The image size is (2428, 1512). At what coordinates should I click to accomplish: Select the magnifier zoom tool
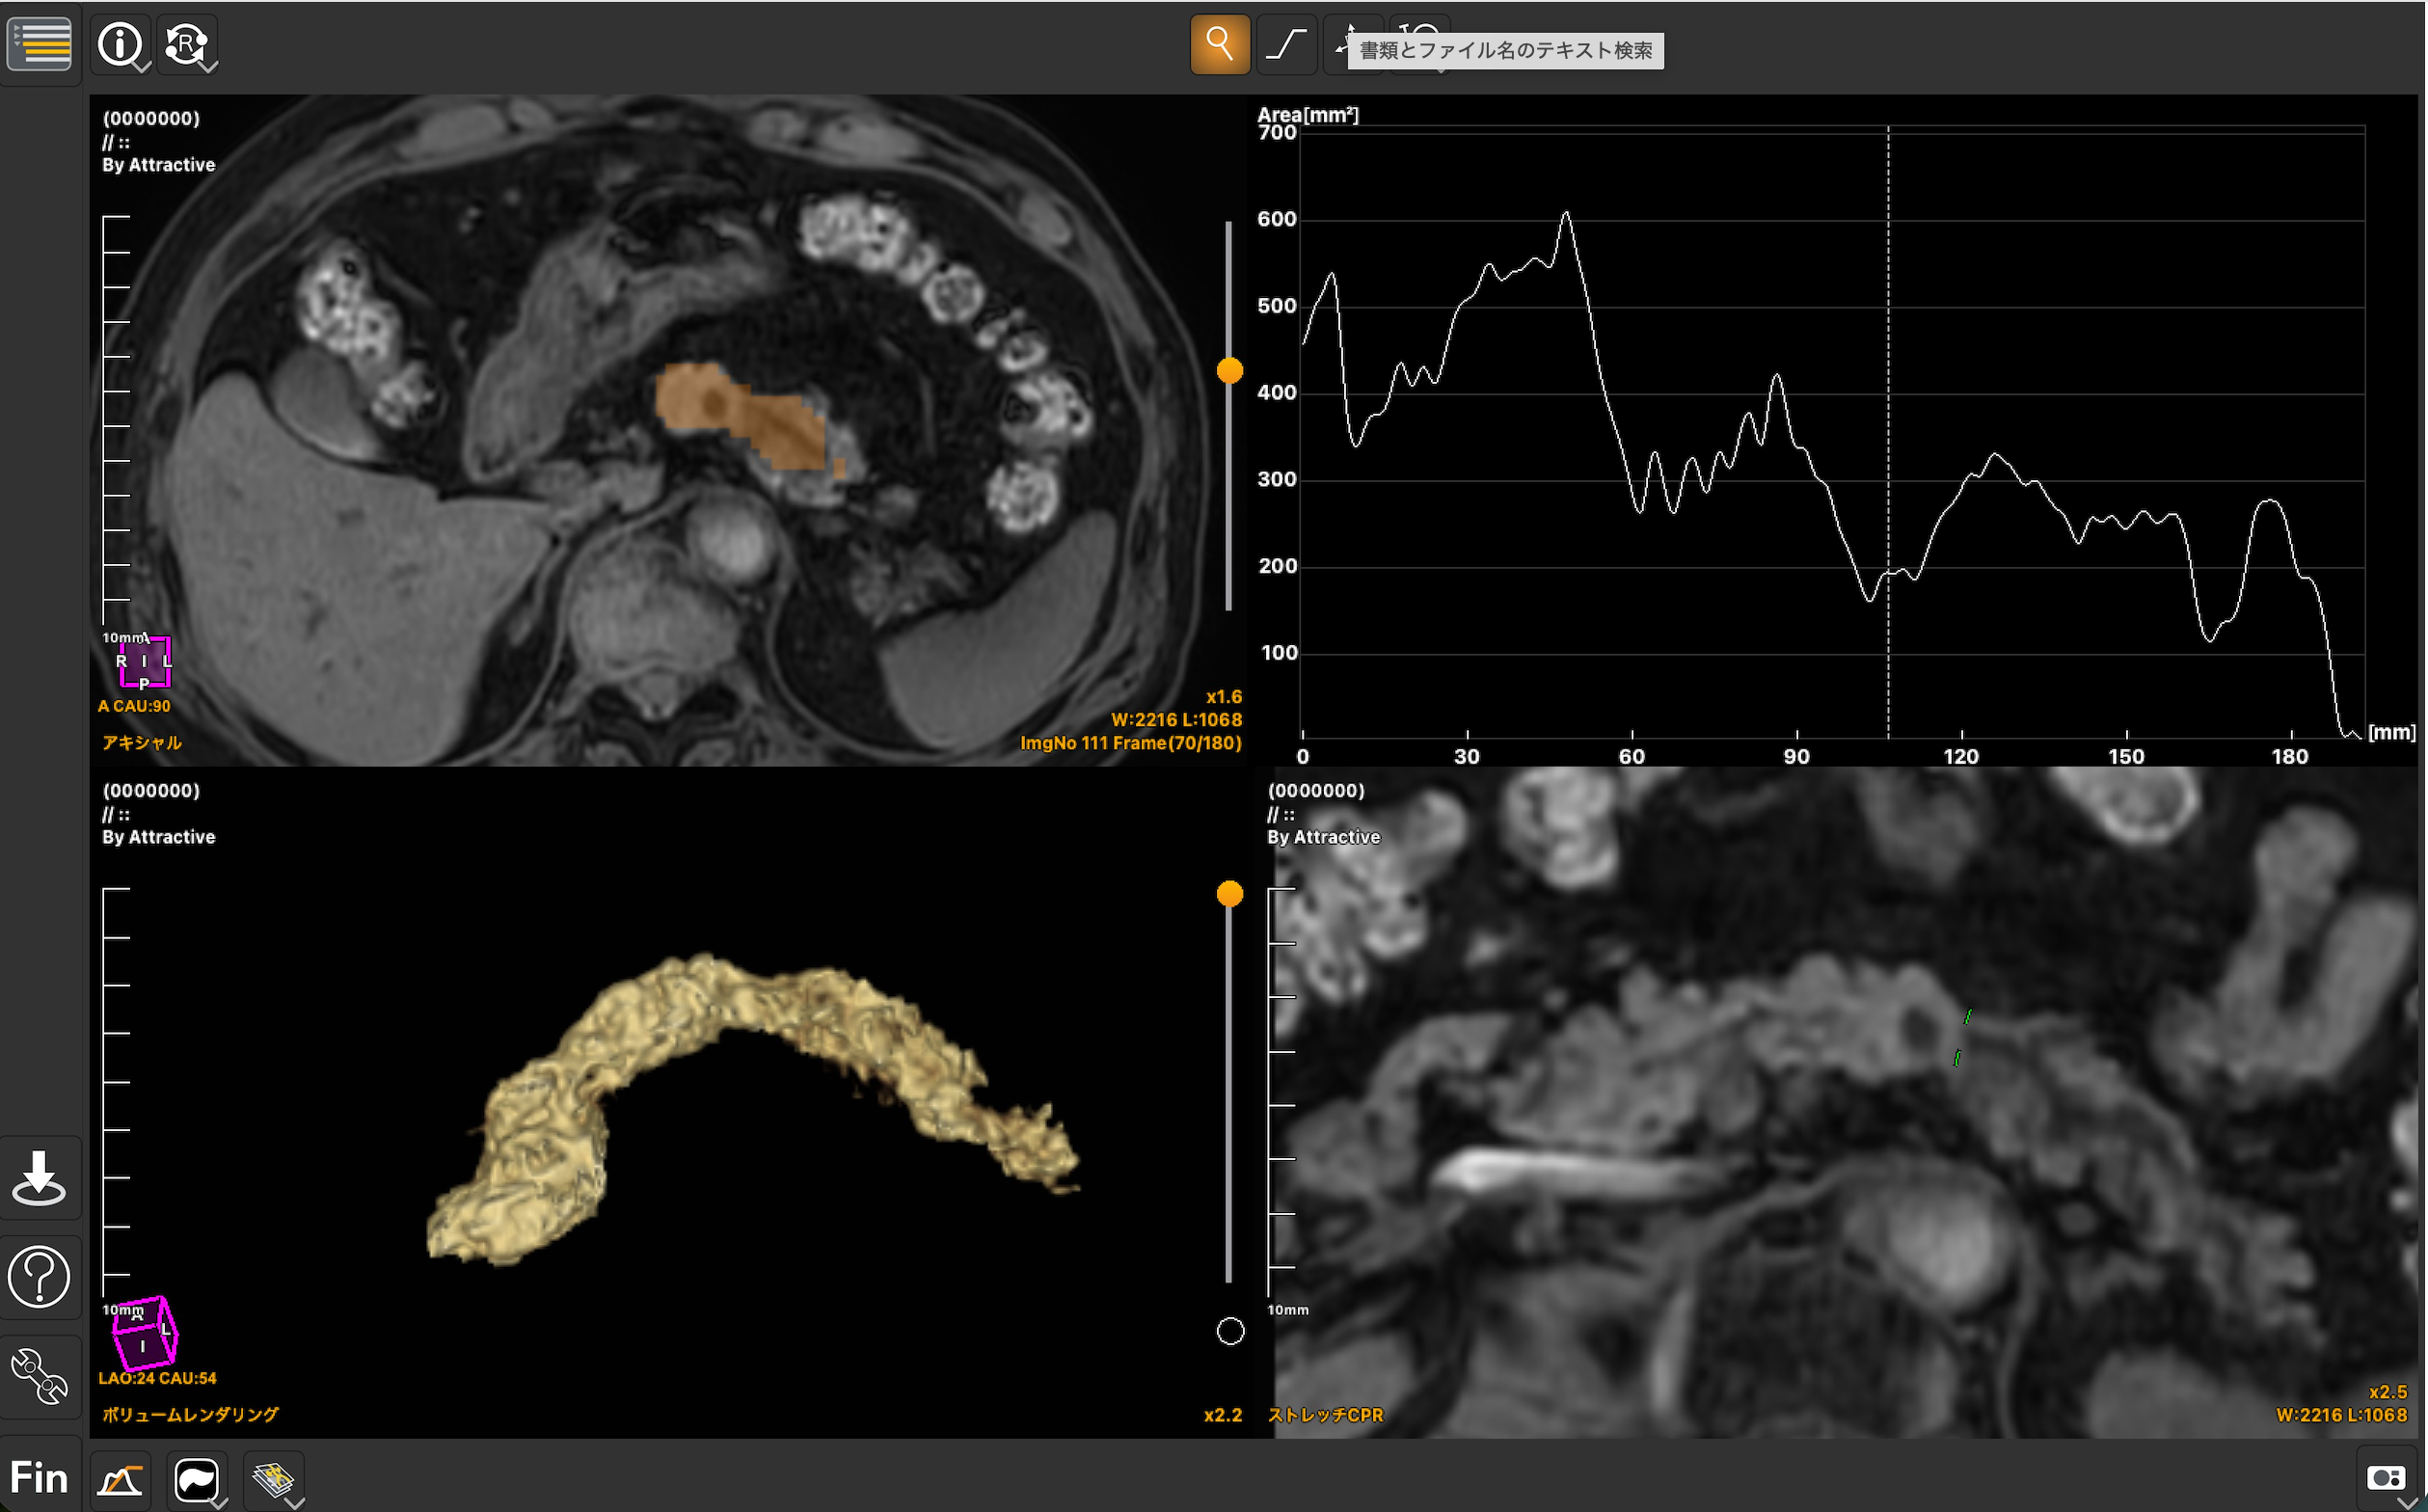pyautogui.click(x=1219, y=44)
